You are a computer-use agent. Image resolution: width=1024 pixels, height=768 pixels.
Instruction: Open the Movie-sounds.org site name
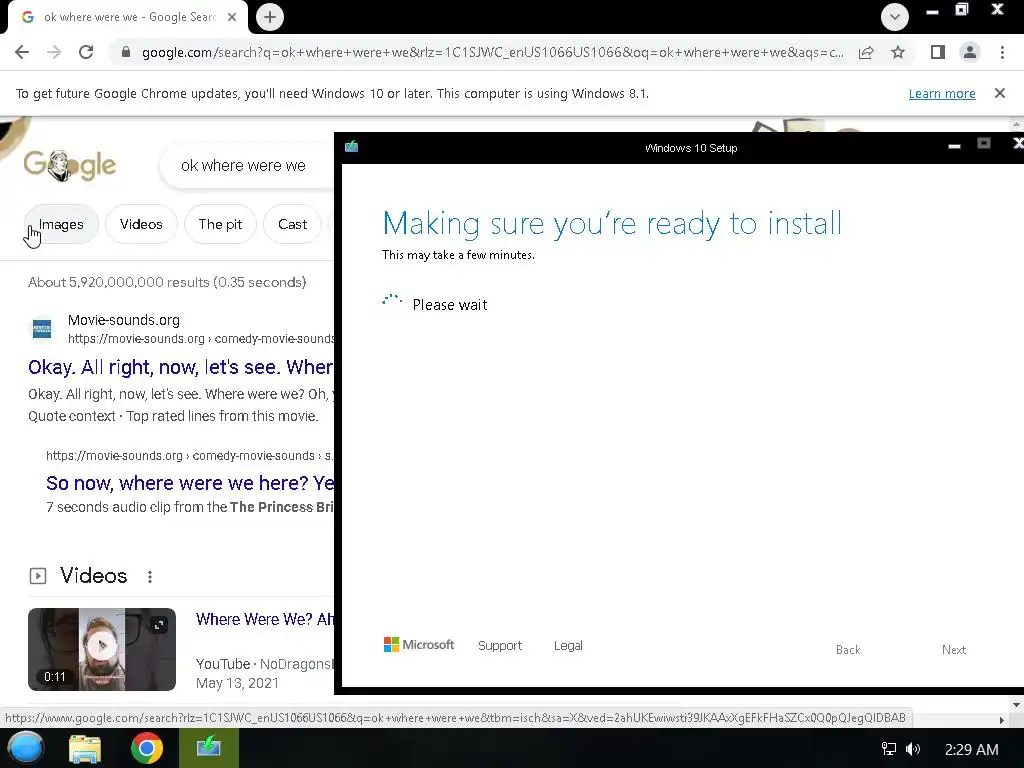click(123, 320)
